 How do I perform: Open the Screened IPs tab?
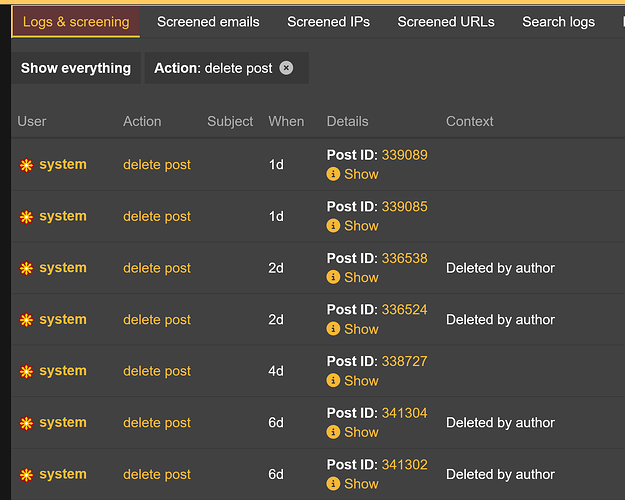tap(328, 22)
